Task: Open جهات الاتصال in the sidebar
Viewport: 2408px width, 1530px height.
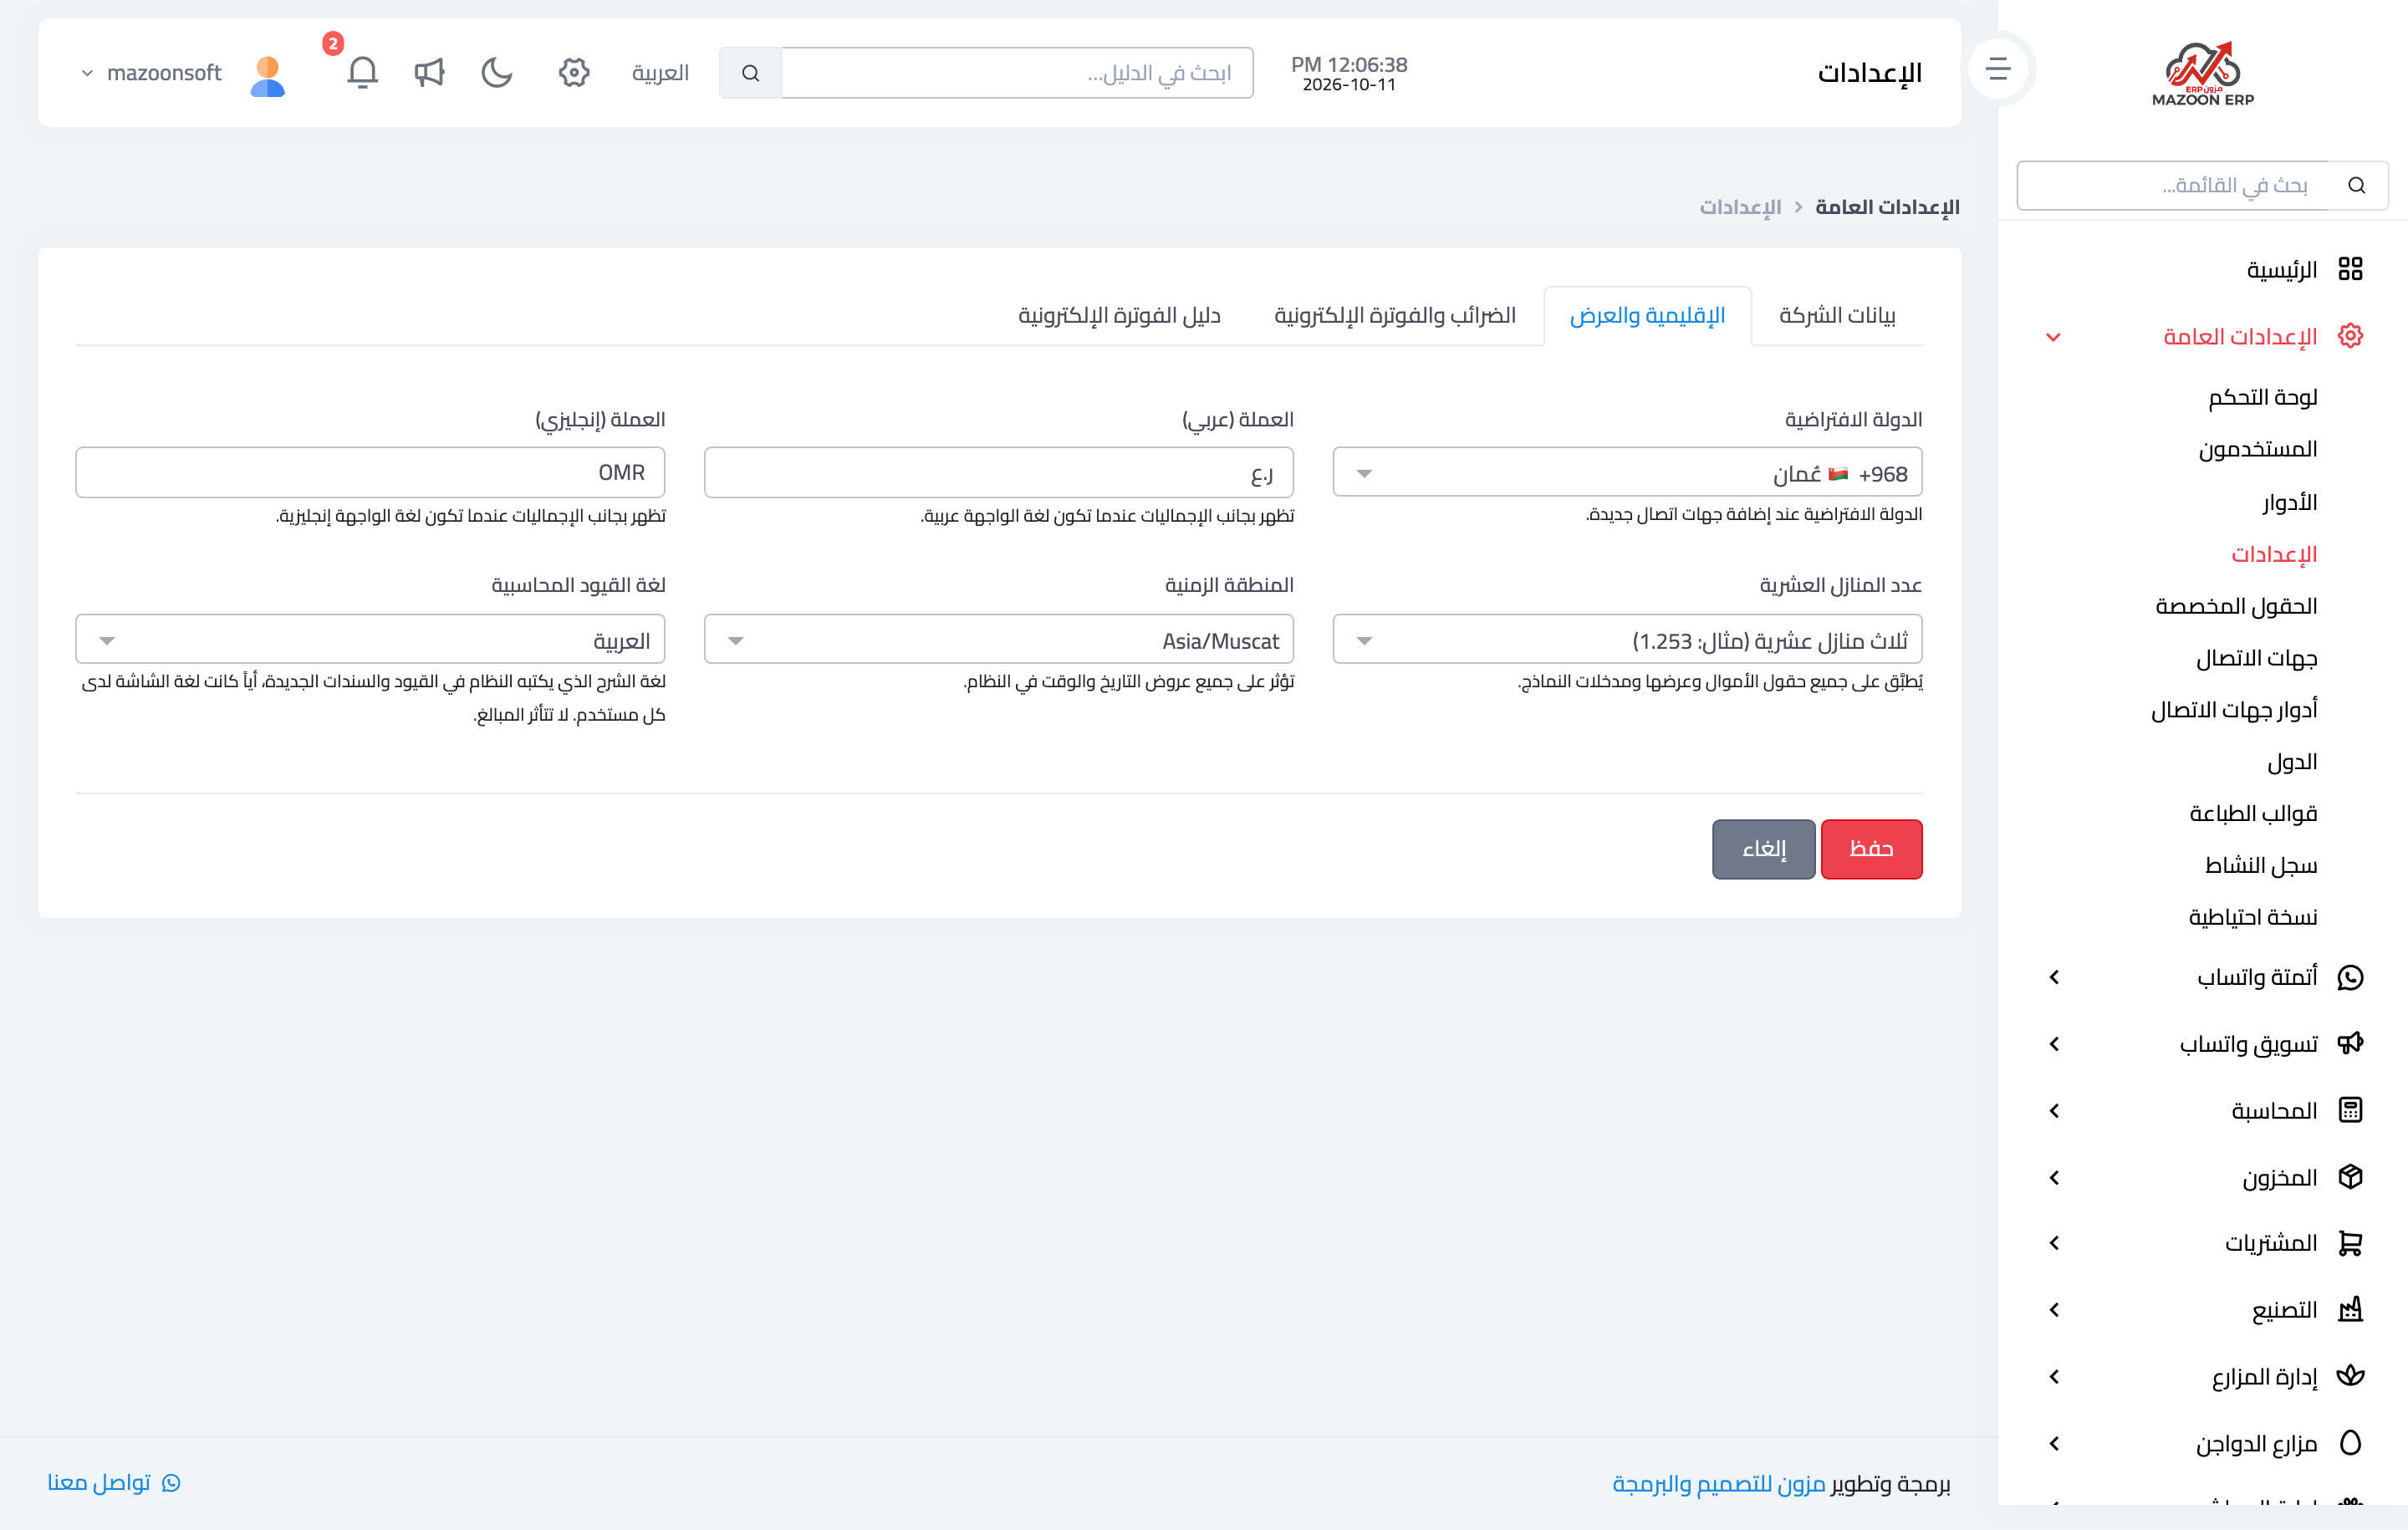Action: pos(2256,658)
